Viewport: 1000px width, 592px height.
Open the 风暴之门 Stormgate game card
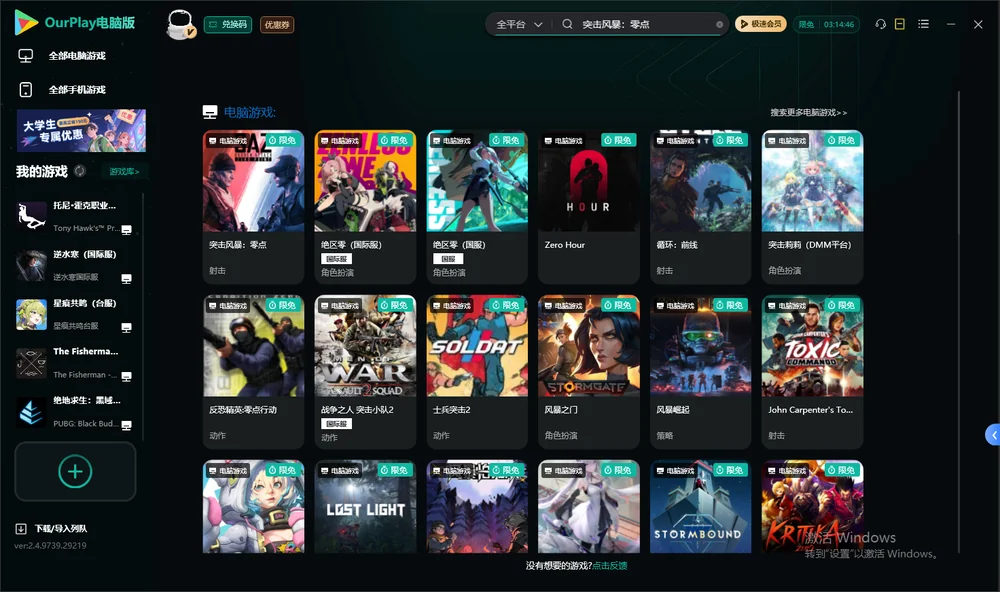[589, 372]
